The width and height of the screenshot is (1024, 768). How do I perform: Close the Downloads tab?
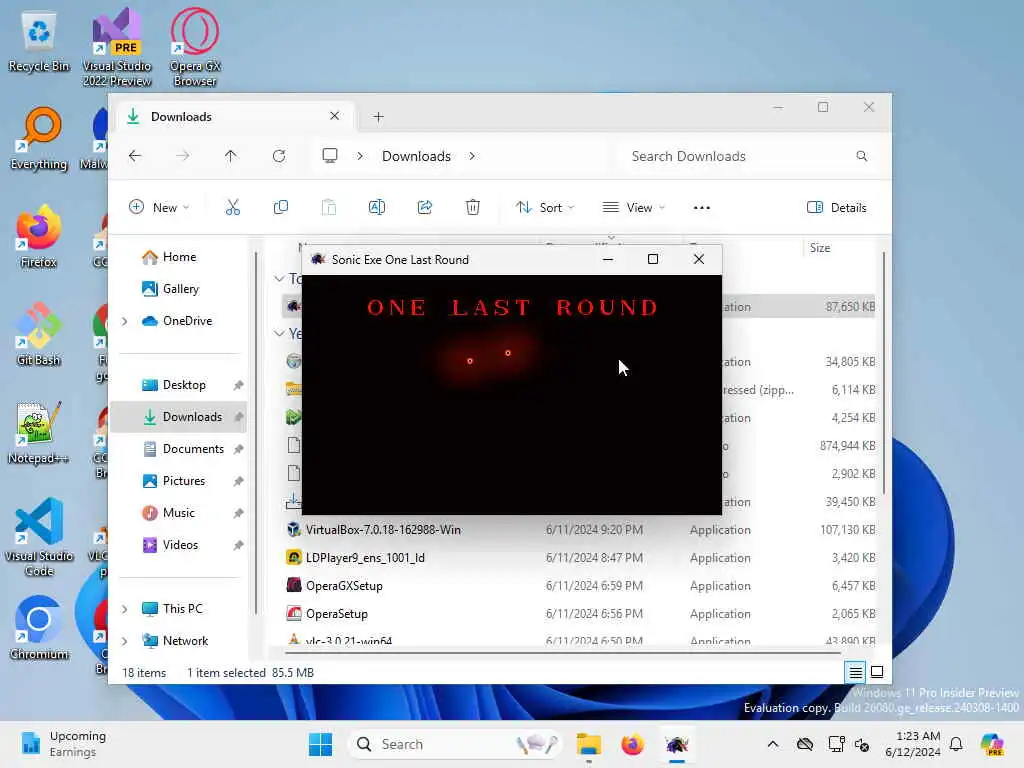tap(334, 116)
